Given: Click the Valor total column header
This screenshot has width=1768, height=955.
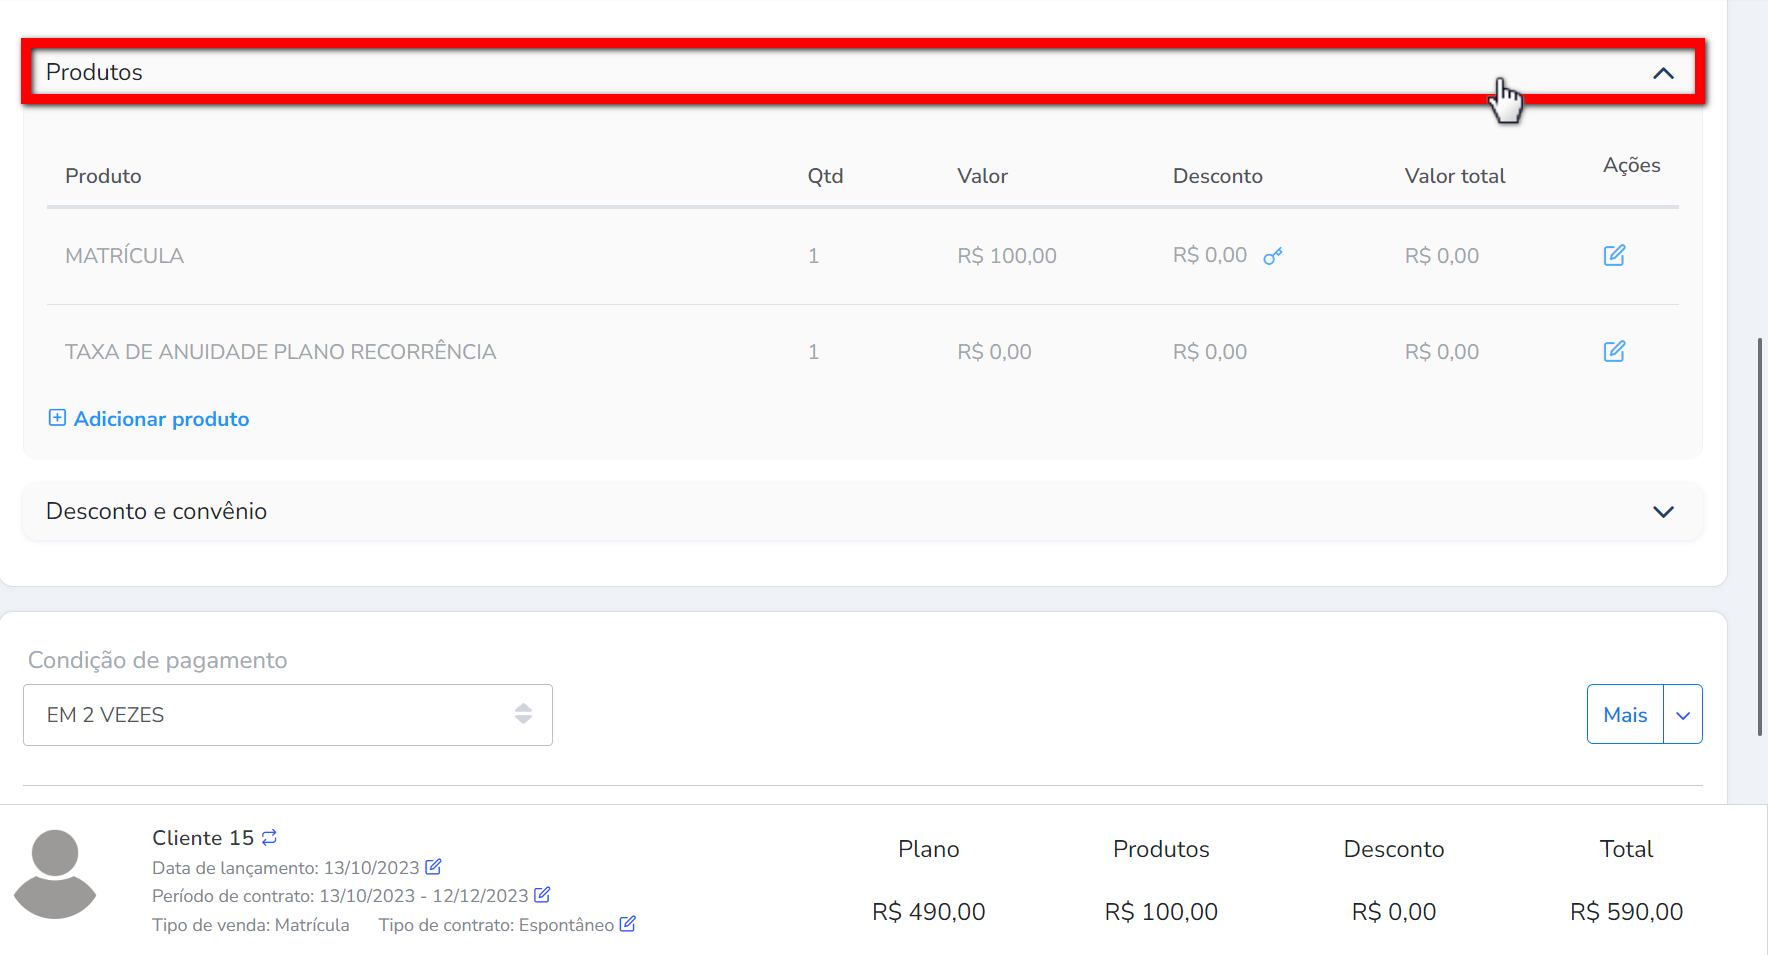Looking at the screenshot, I should [1454, 176].
